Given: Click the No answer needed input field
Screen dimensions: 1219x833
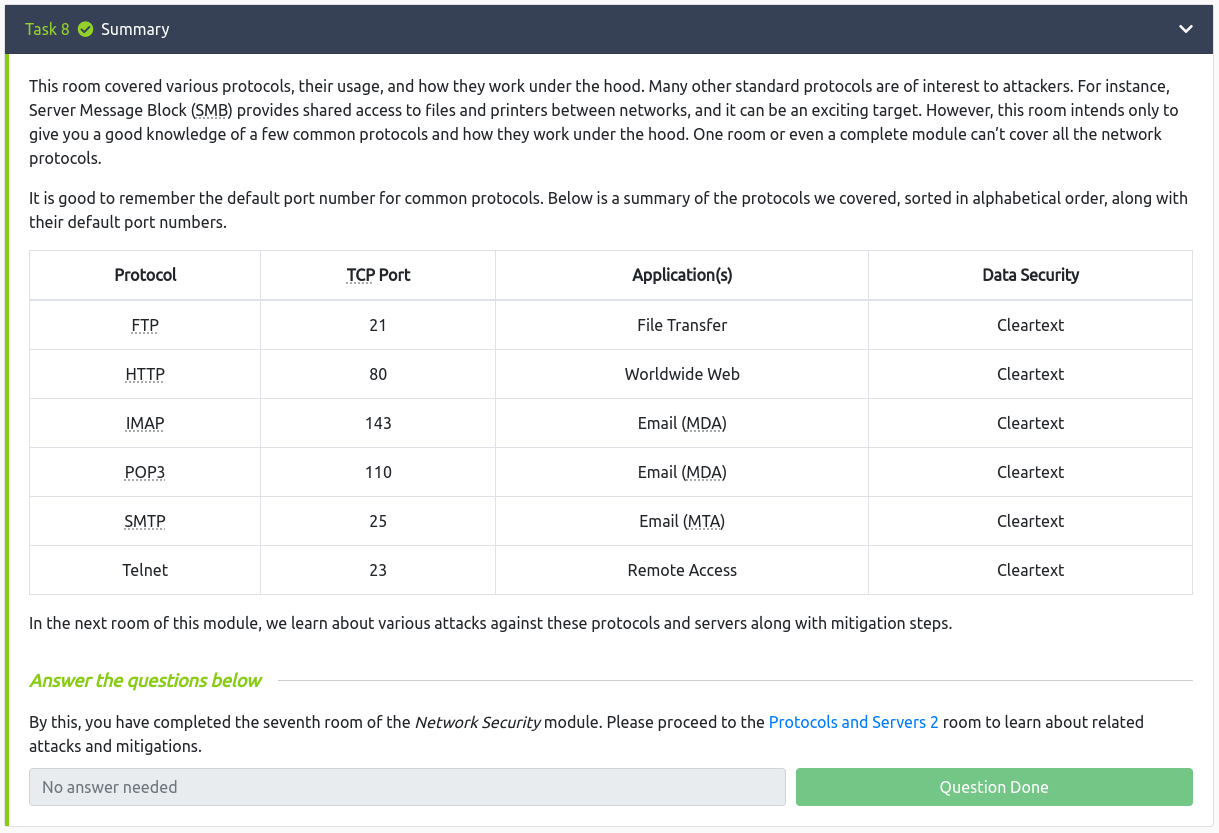Looking at the screenshot, I should [407, 787].
